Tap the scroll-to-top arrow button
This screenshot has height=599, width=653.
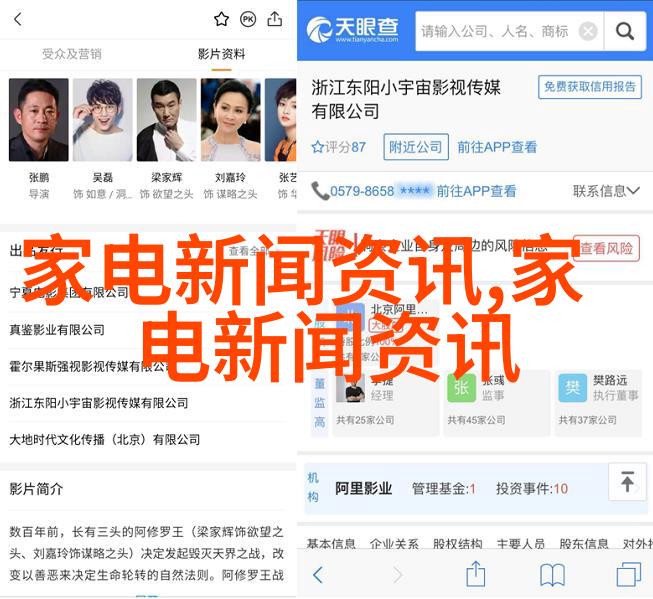tap(627, 482)
